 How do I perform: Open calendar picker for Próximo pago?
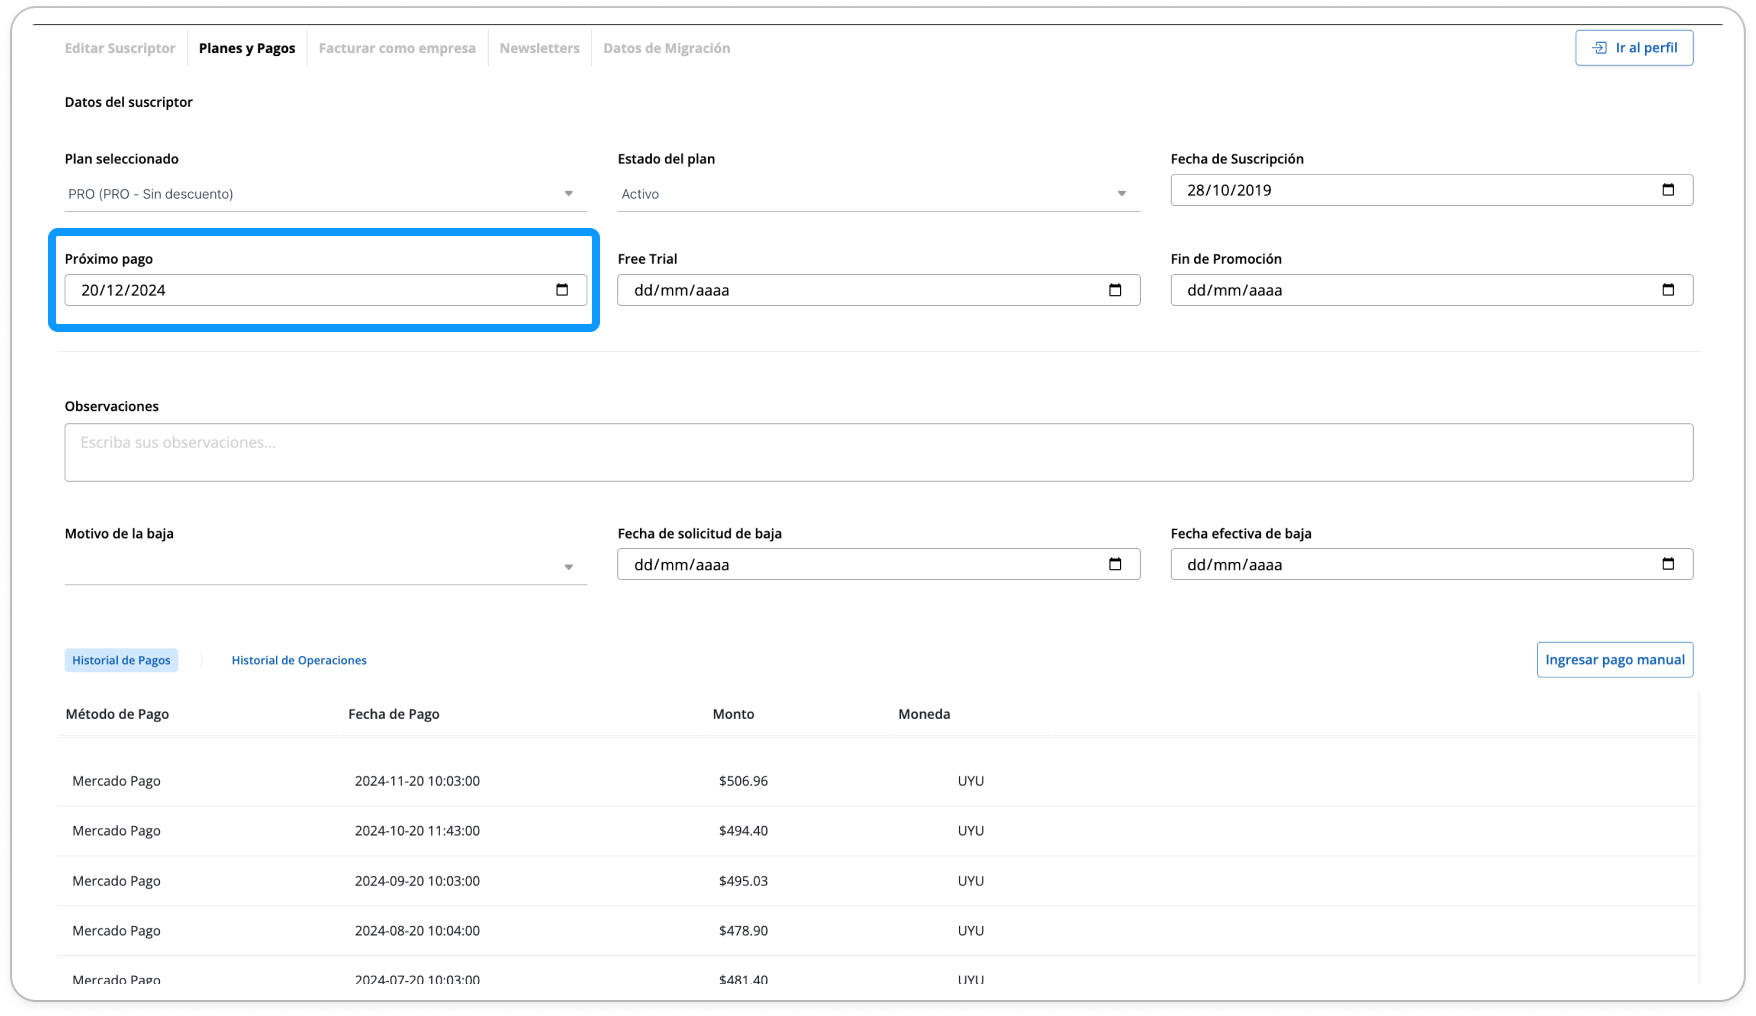(x=562, y=290)
